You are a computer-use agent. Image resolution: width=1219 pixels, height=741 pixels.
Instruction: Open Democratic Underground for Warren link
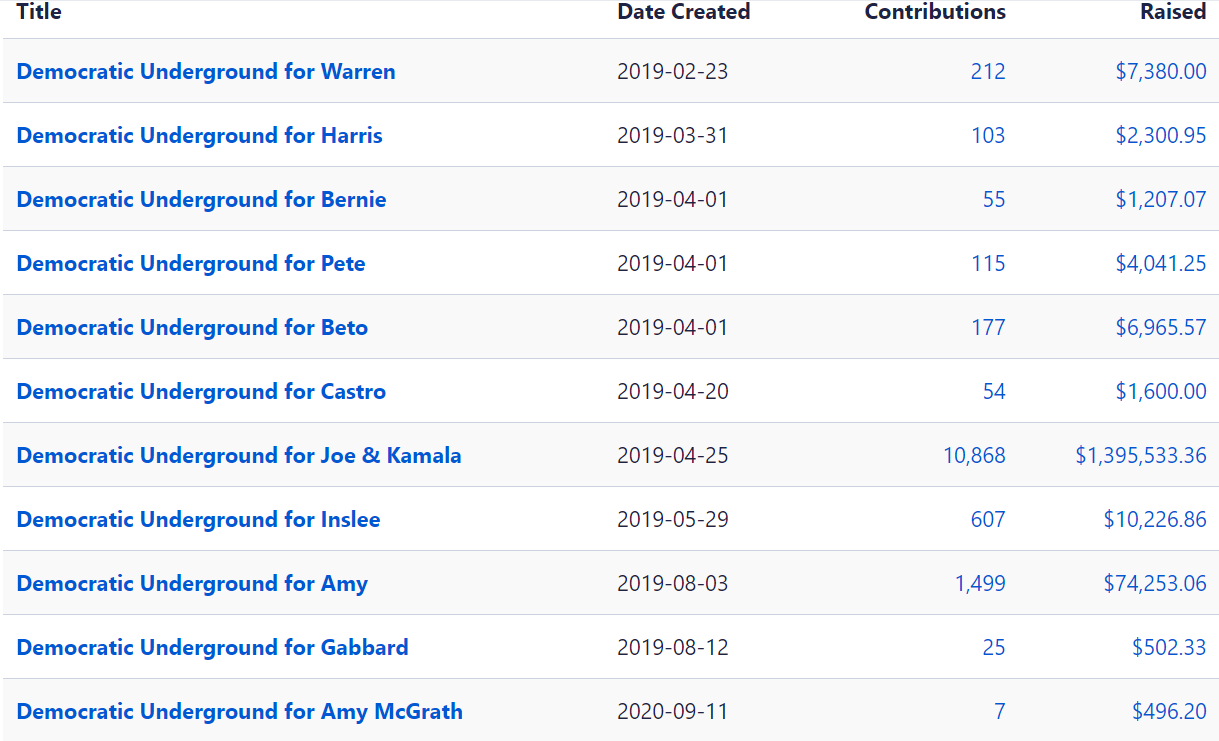point(206,72)
